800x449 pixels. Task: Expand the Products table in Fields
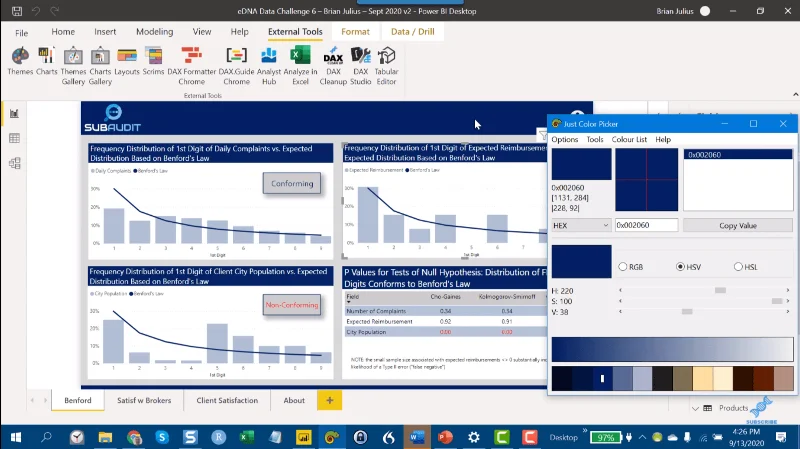tap(695, 408)
